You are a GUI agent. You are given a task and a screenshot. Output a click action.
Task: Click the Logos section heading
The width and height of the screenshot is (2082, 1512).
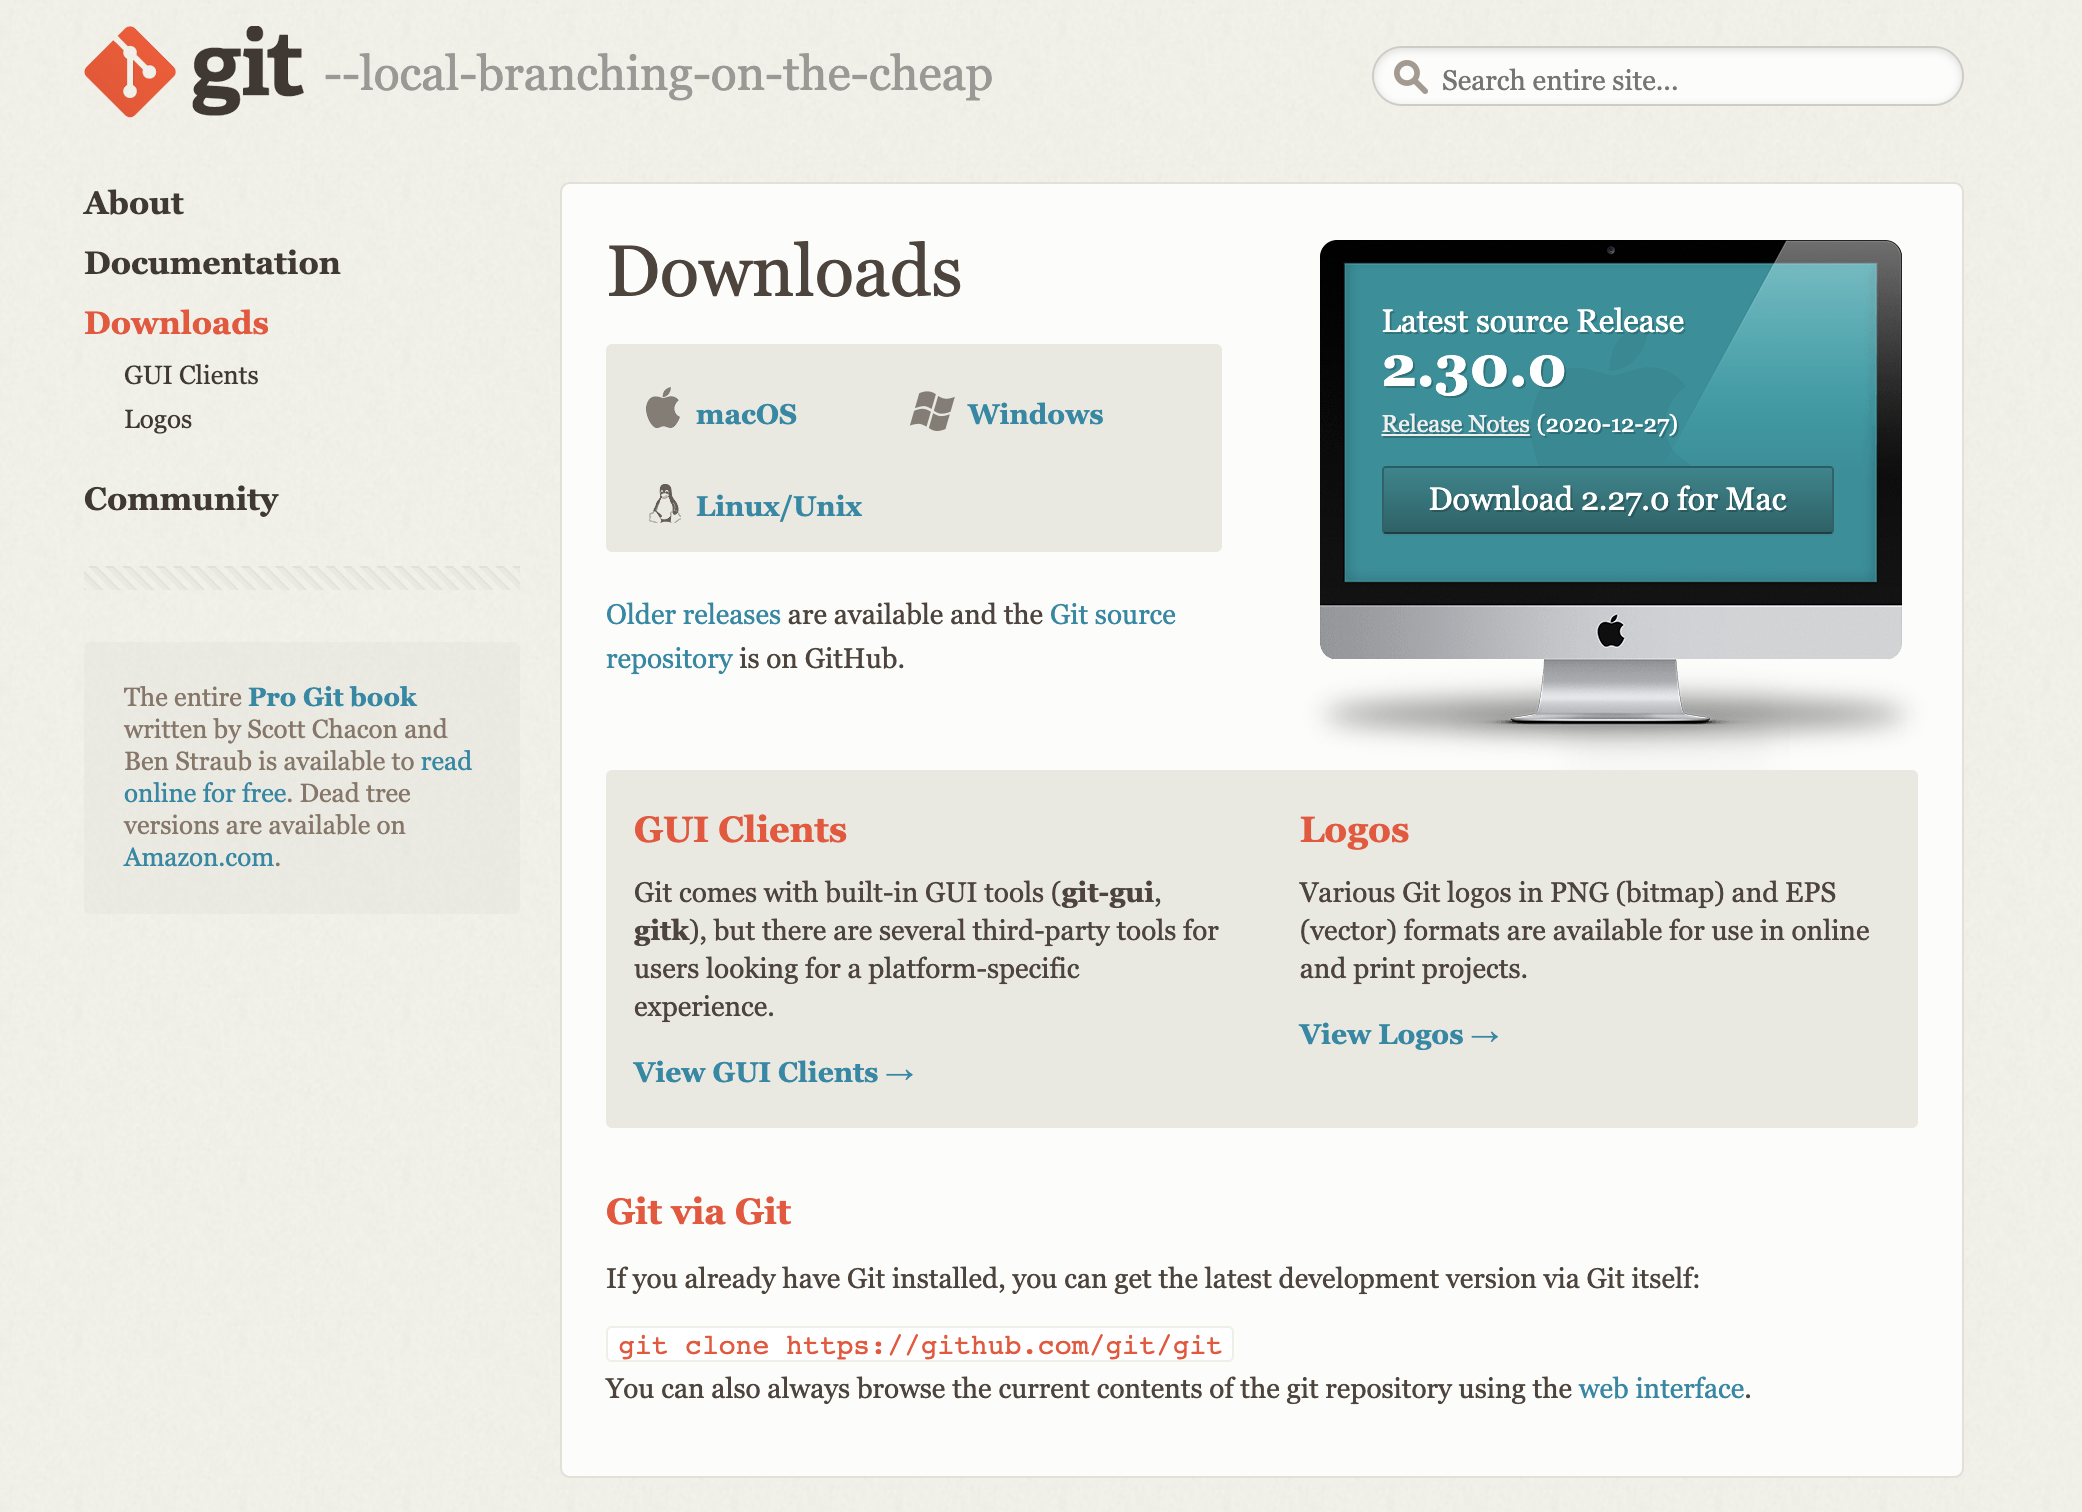1354,830
